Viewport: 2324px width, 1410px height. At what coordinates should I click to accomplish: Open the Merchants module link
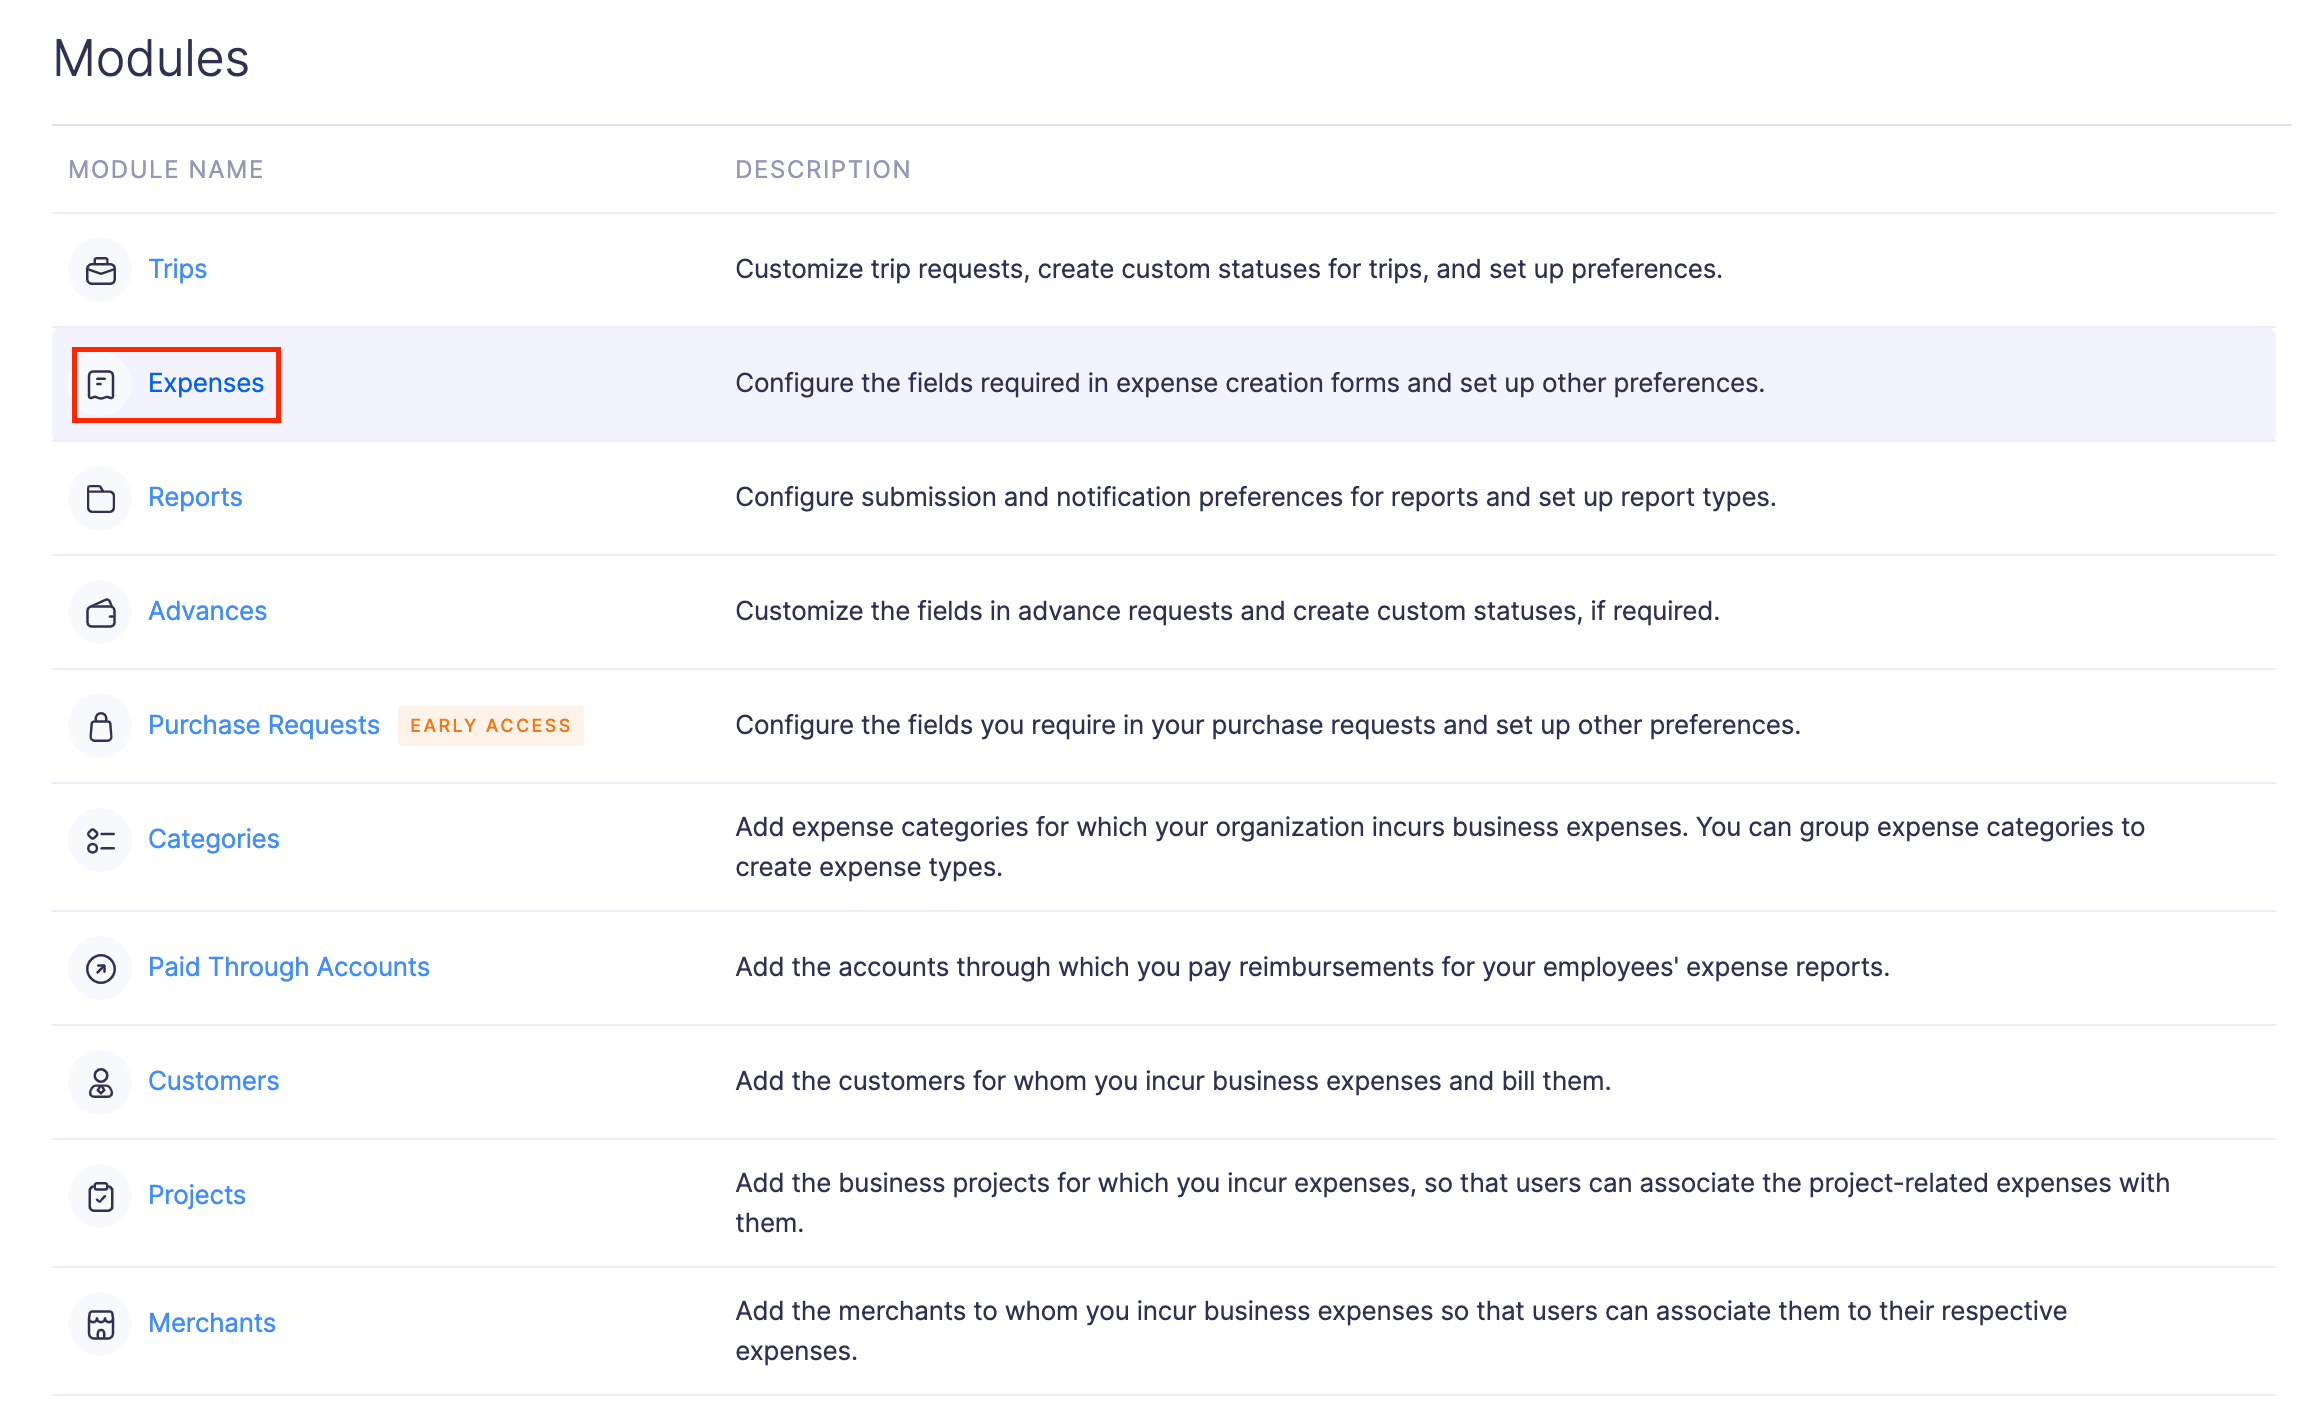coord(211,1323)
